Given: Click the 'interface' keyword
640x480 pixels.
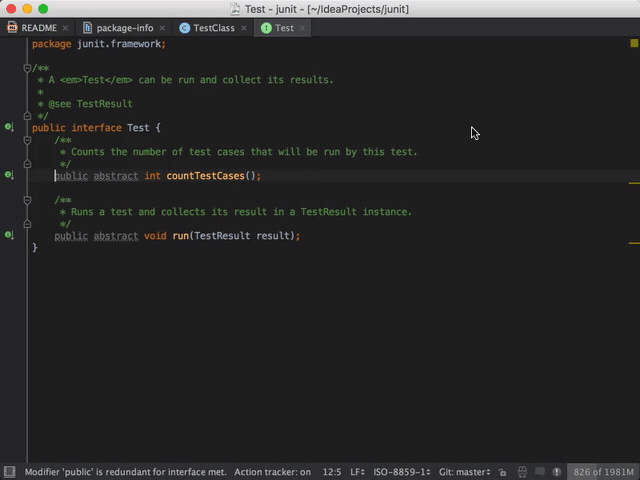Looking at the screenshot, I should (x=96, y=128).
